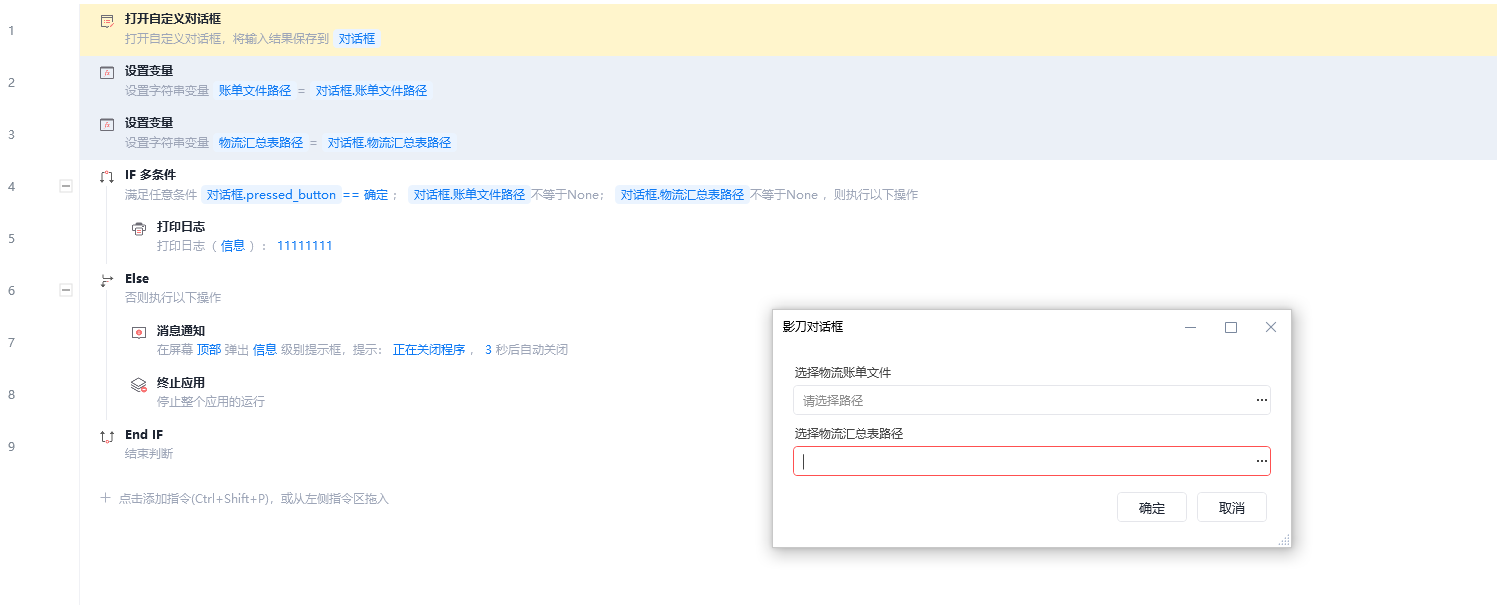
Task: Browse for 物流账单文件 with the ellipsis button
Action: 1262,400
